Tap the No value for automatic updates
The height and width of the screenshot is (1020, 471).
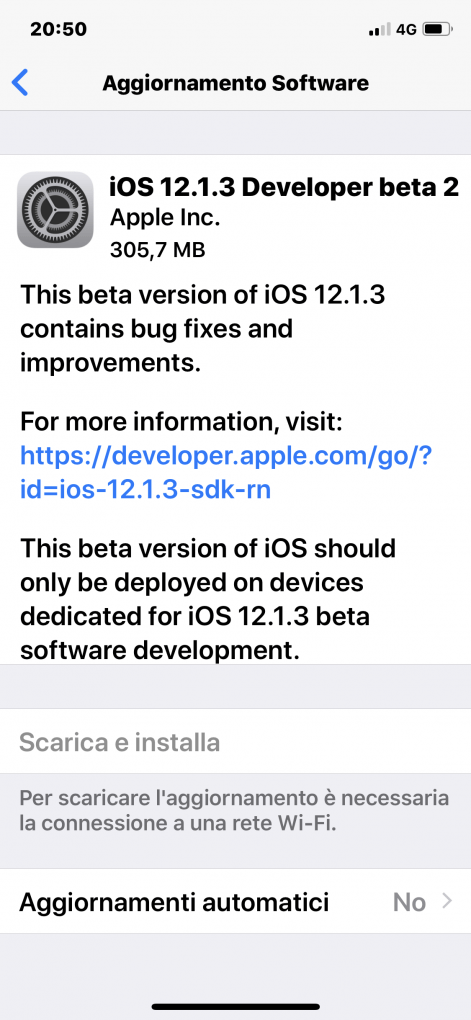coord(409,902)
